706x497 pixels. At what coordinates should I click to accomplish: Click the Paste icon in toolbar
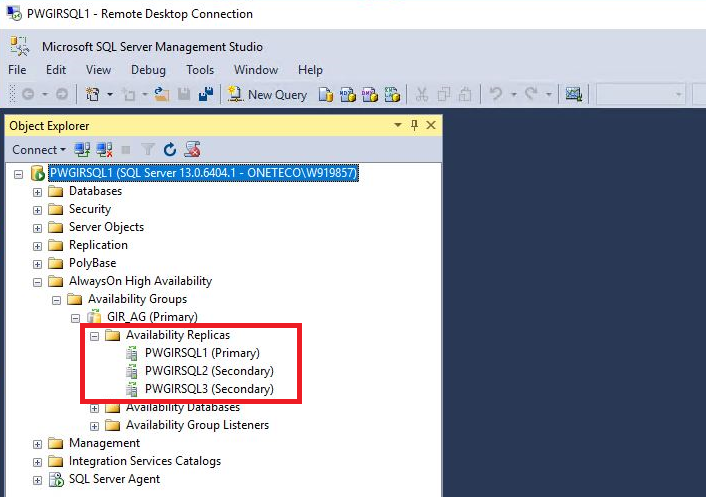465,95
